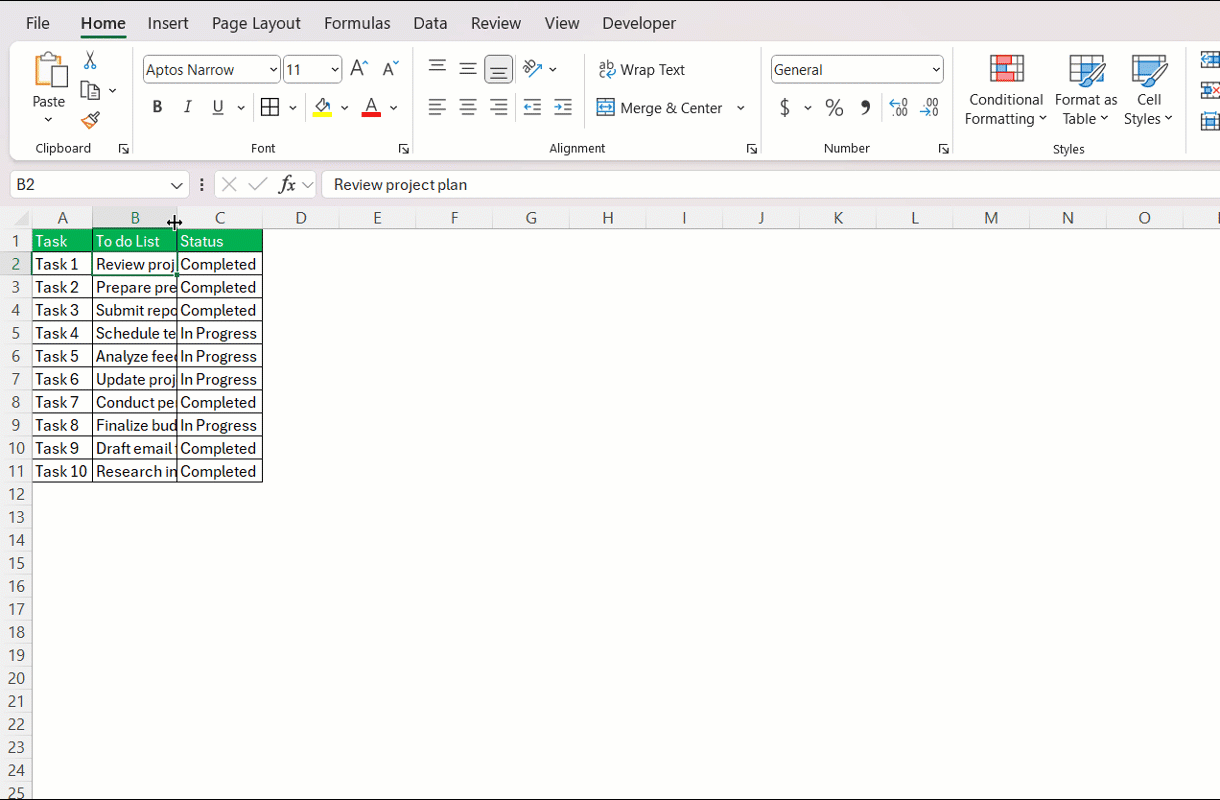This screenshot has height=800, width=1220.
Task: Switch to the Data tab
Action: pos(430,23)
